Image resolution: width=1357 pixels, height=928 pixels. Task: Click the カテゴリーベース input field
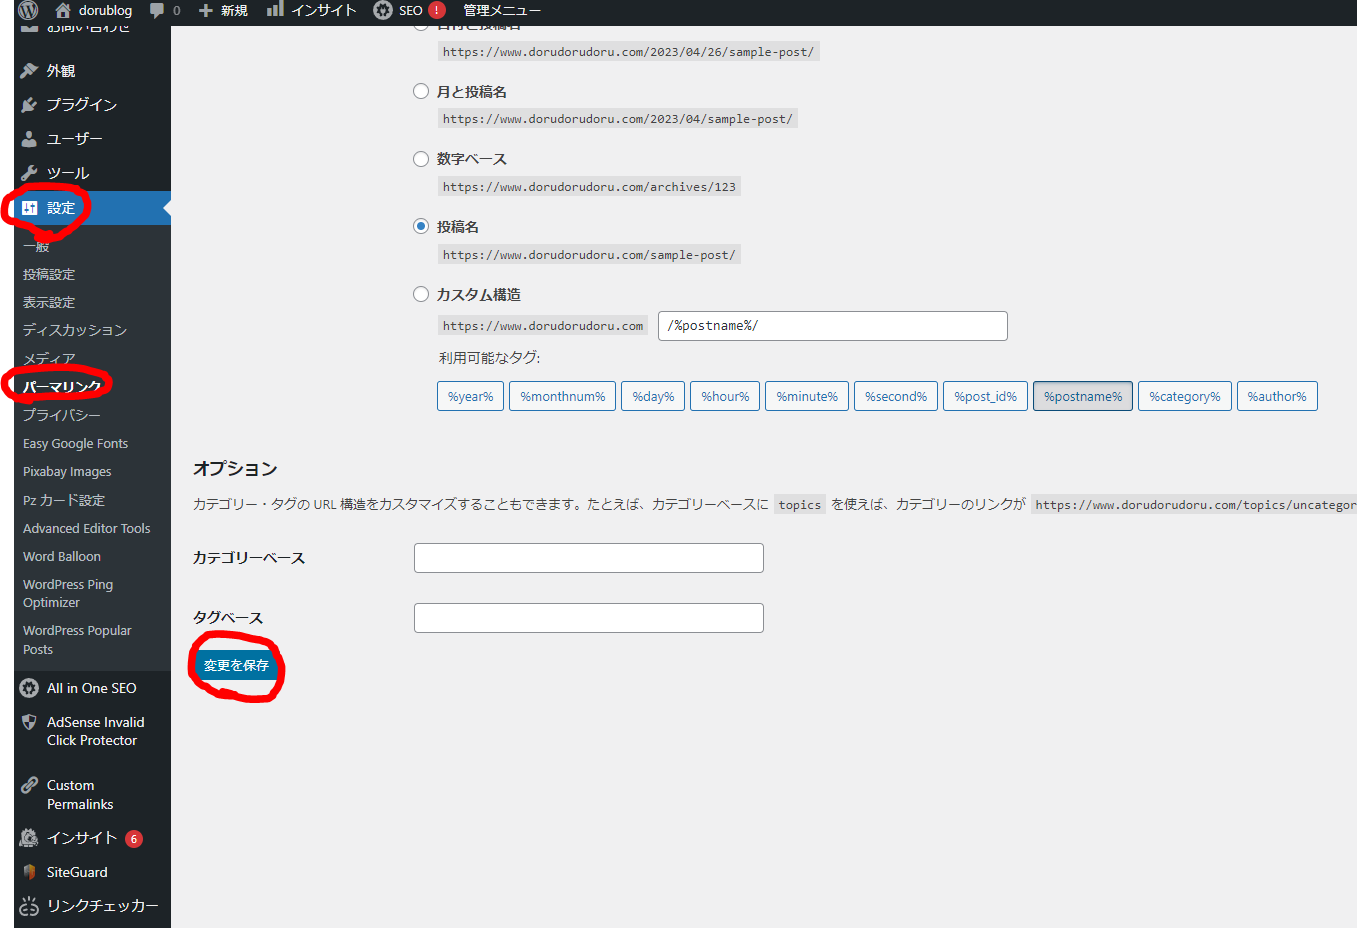point(589,558)
